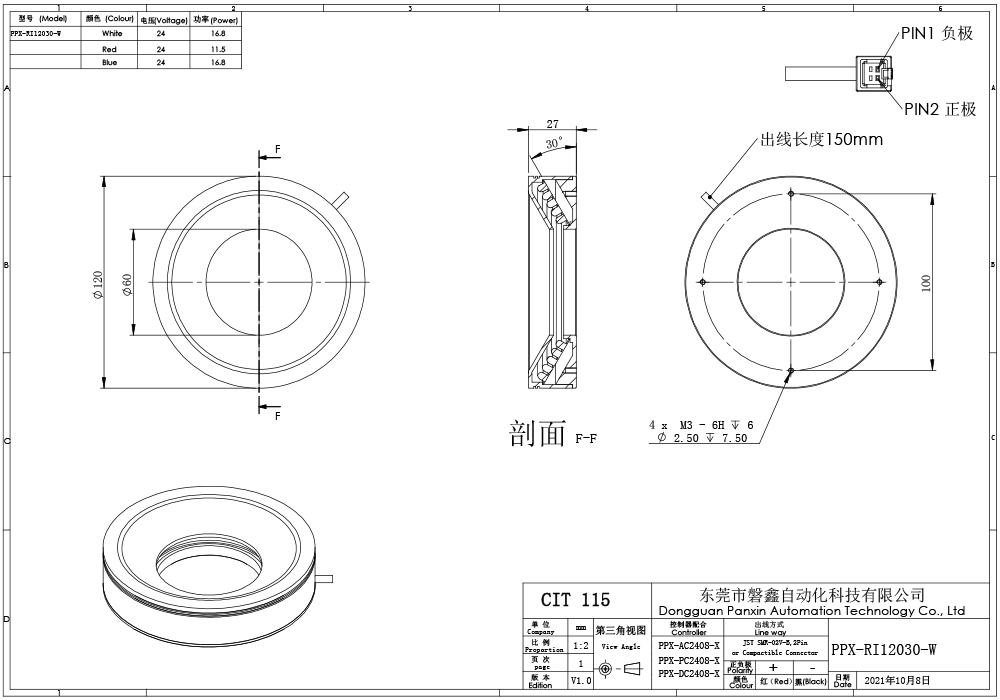Click the PPX-AC2408-X controller entry

coord(688,647)
